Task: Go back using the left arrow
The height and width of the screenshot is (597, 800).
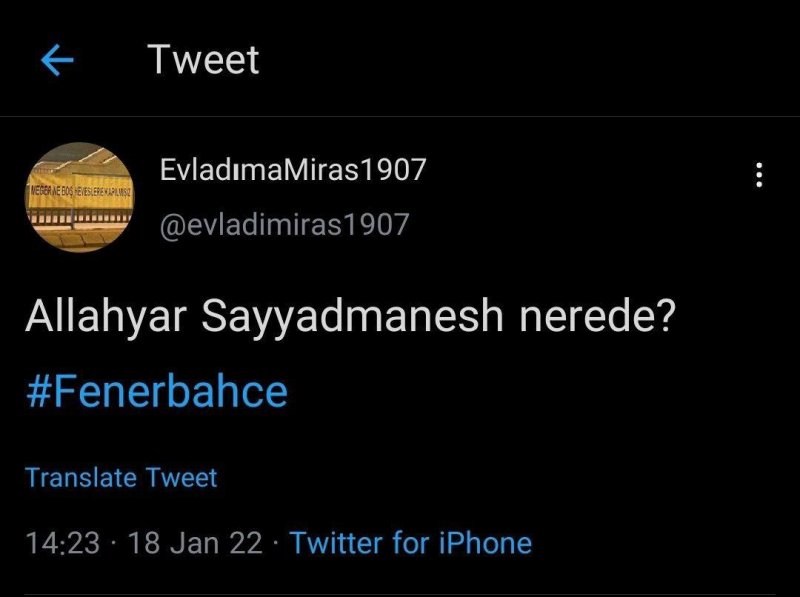Action: click(58, 61)
